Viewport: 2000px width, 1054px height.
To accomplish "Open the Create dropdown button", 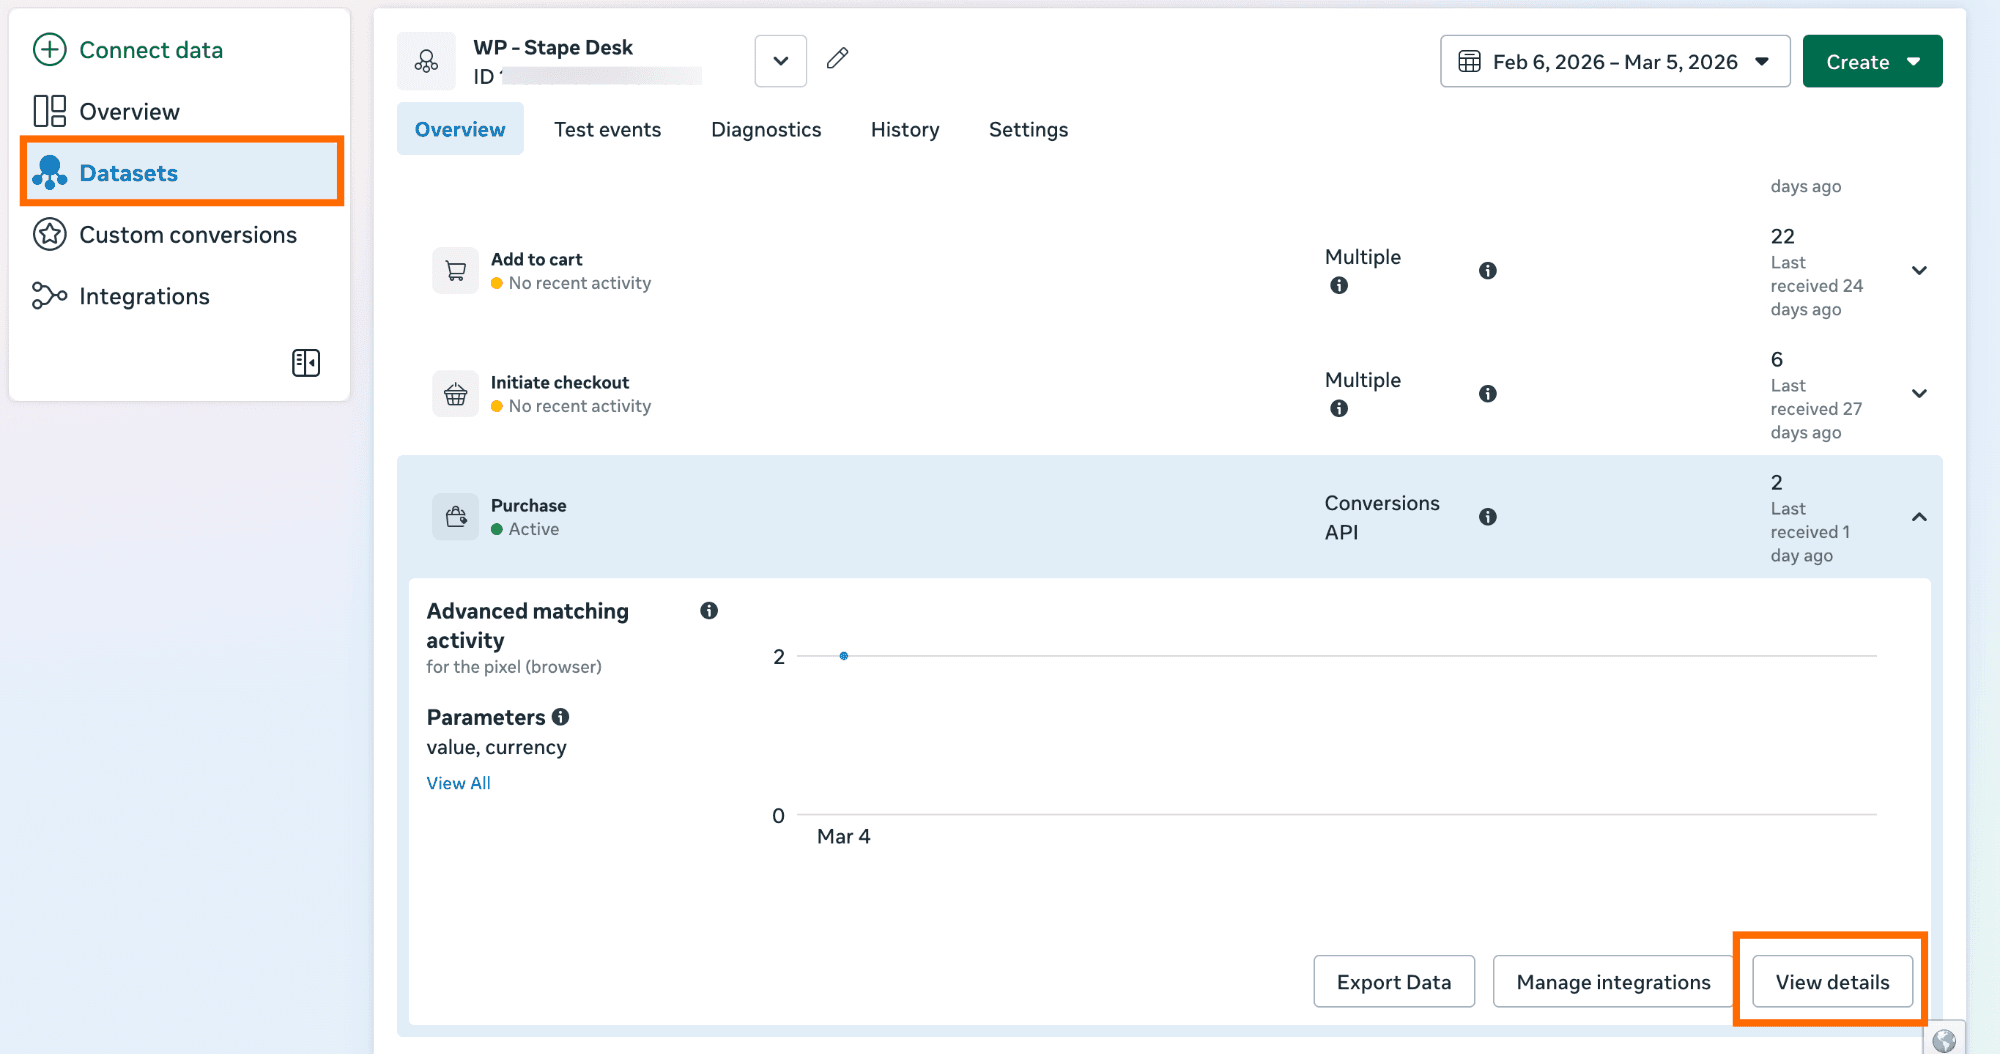I will pos(1872,62).
